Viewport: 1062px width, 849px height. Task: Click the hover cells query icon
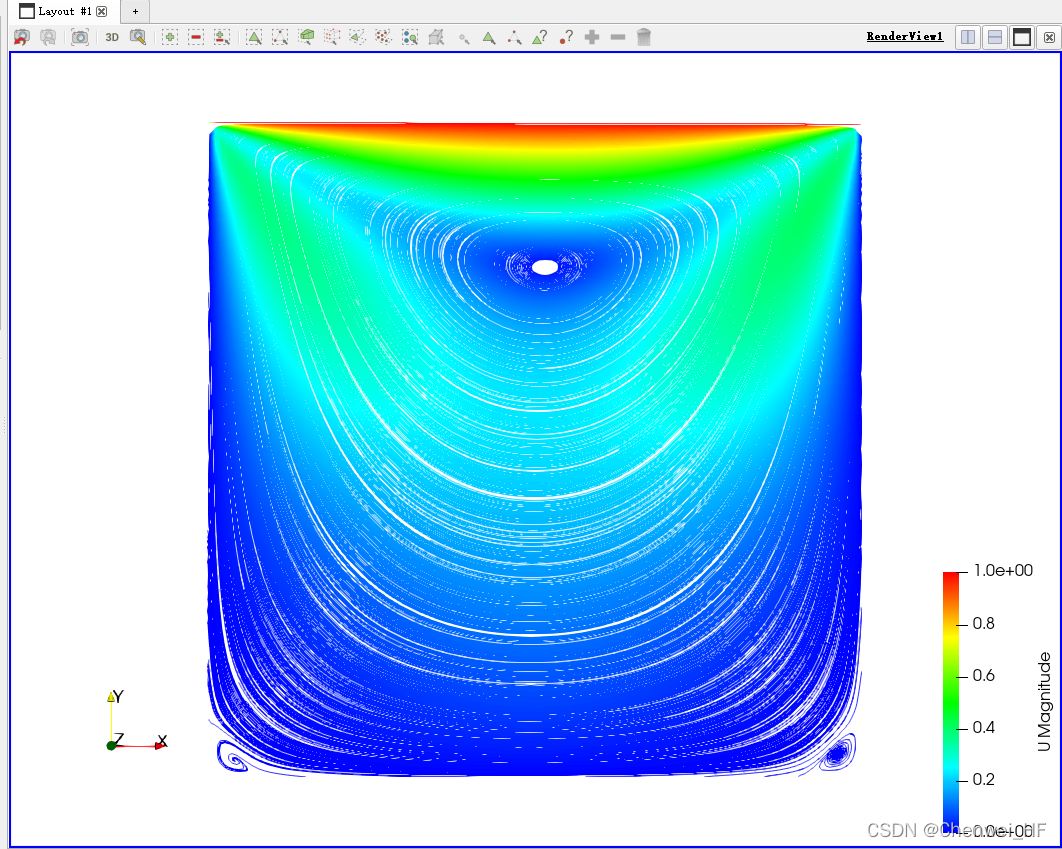click(540, 37)
